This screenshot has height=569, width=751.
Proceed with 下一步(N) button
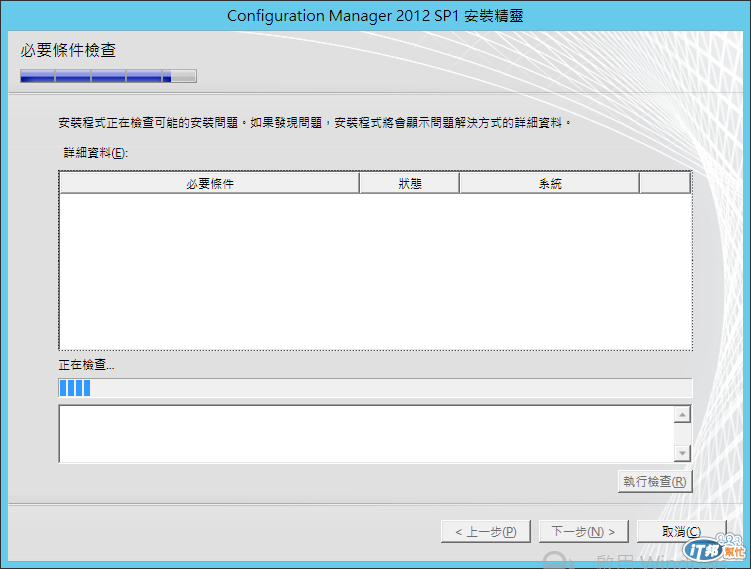pyautogui.click(x=583, y=531)
